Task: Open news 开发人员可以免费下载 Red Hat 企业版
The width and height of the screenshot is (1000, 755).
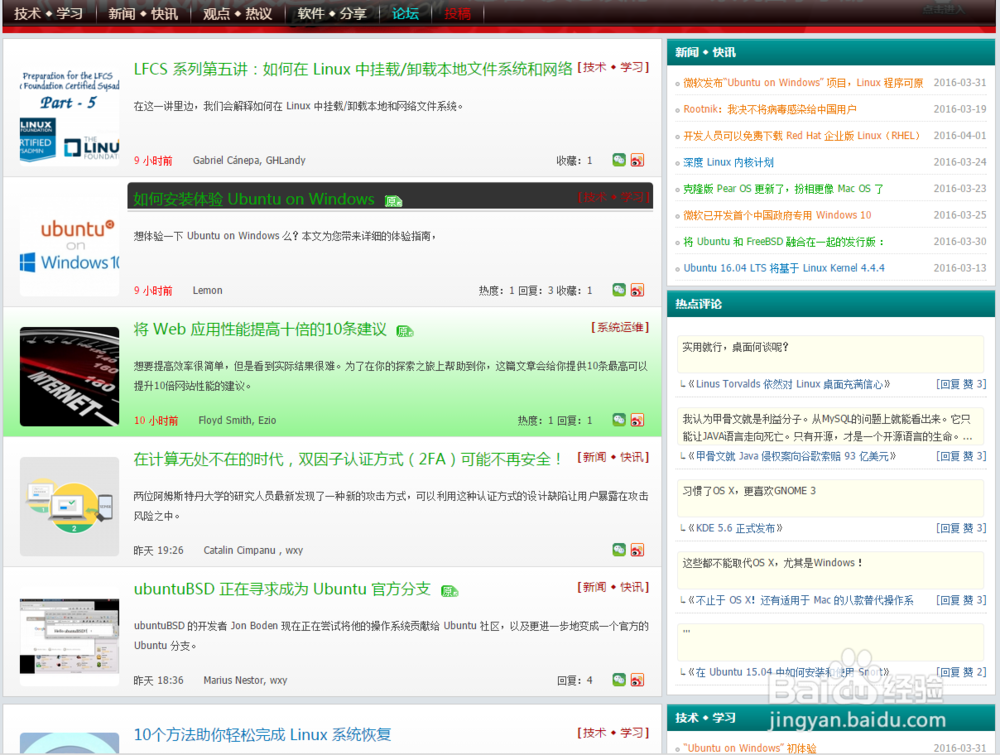Action: point(802,136)
